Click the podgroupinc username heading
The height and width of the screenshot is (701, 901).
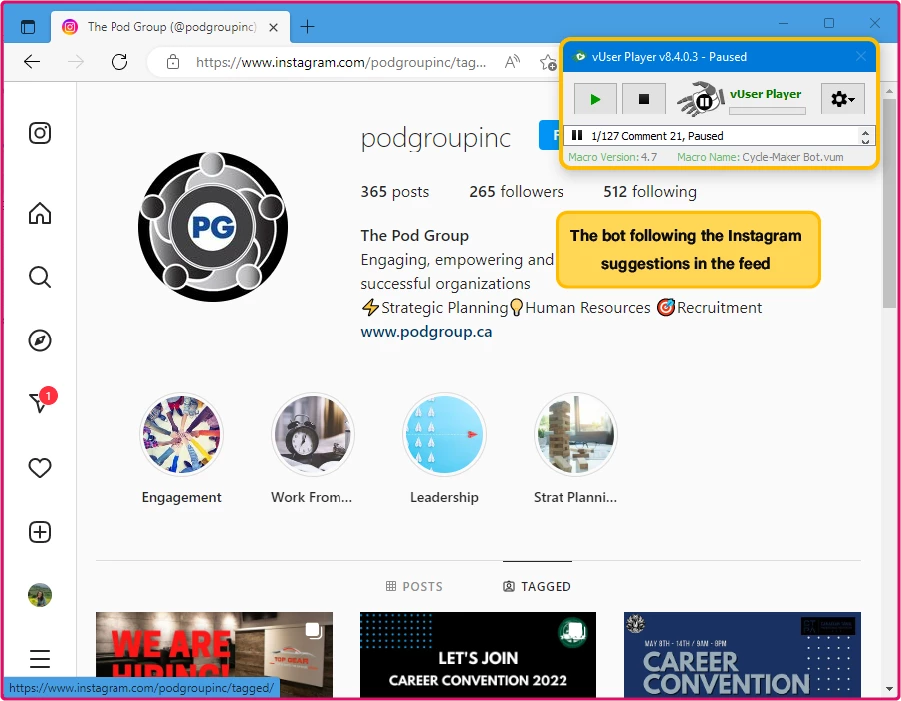click(435, 137)
